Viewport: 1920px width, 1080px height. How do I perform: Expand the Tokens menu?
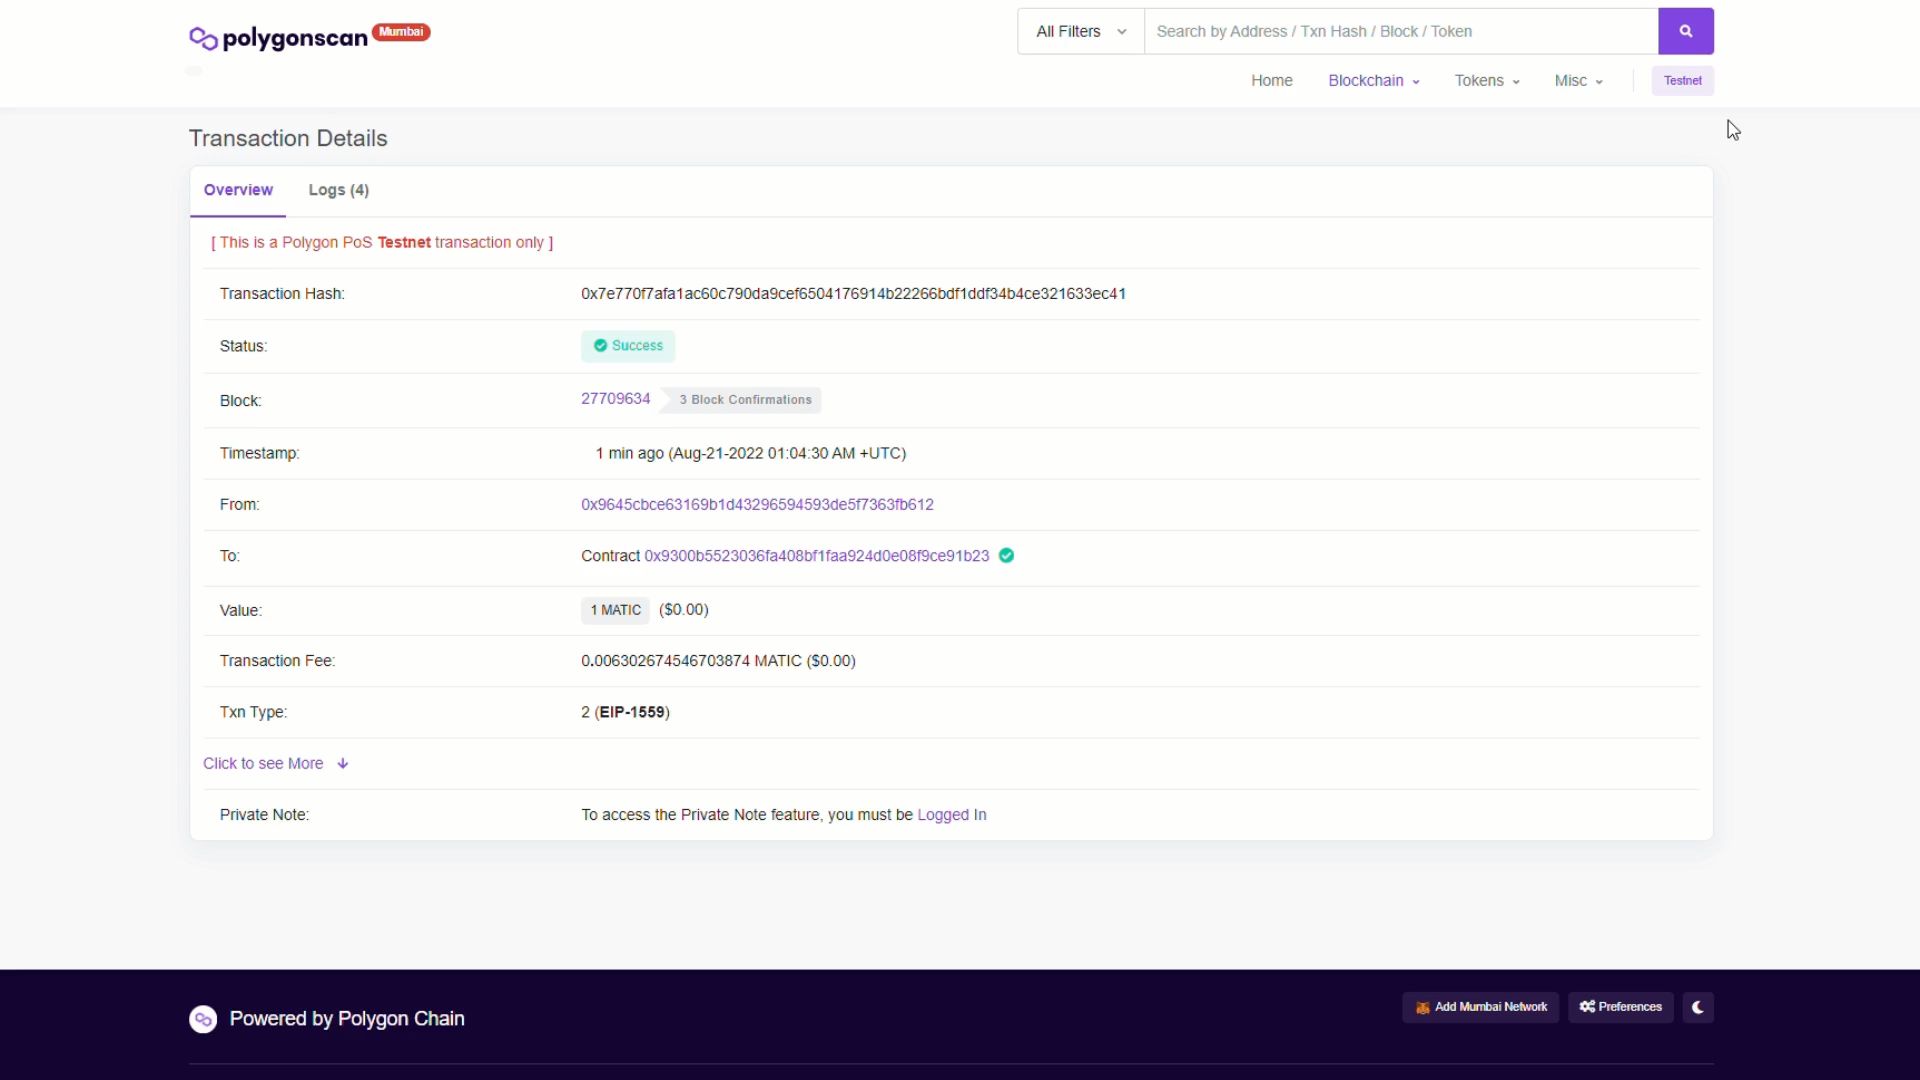pos(1487,81)
